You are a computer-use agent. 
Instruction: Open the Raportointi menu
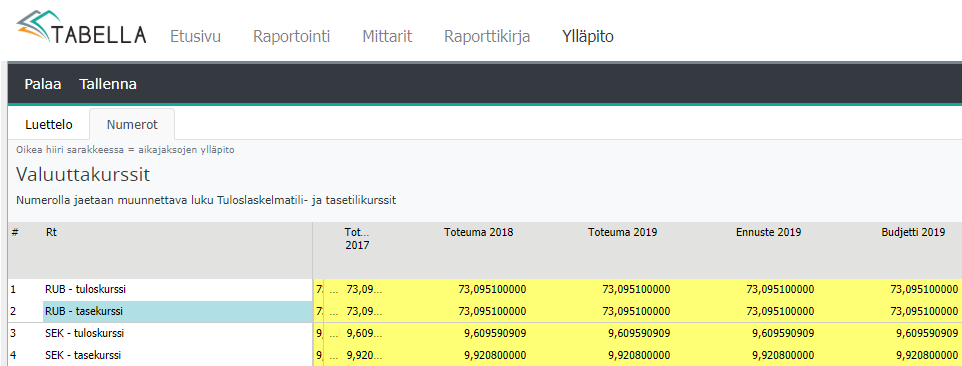click(x=291, y=36)
